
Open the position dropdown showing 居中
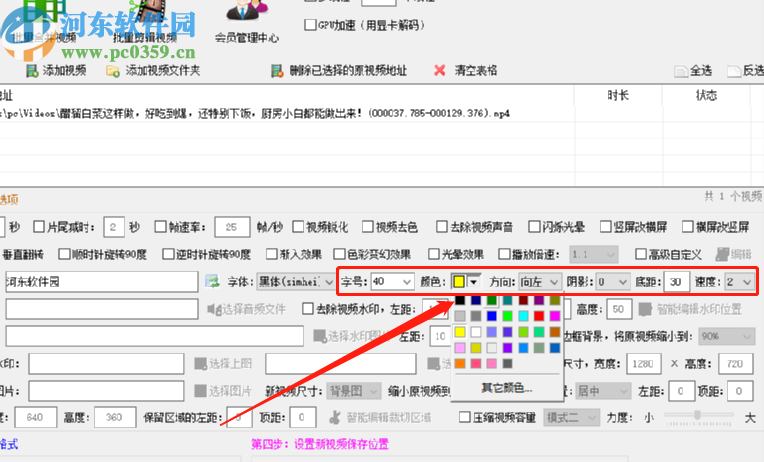pos(604,391)
